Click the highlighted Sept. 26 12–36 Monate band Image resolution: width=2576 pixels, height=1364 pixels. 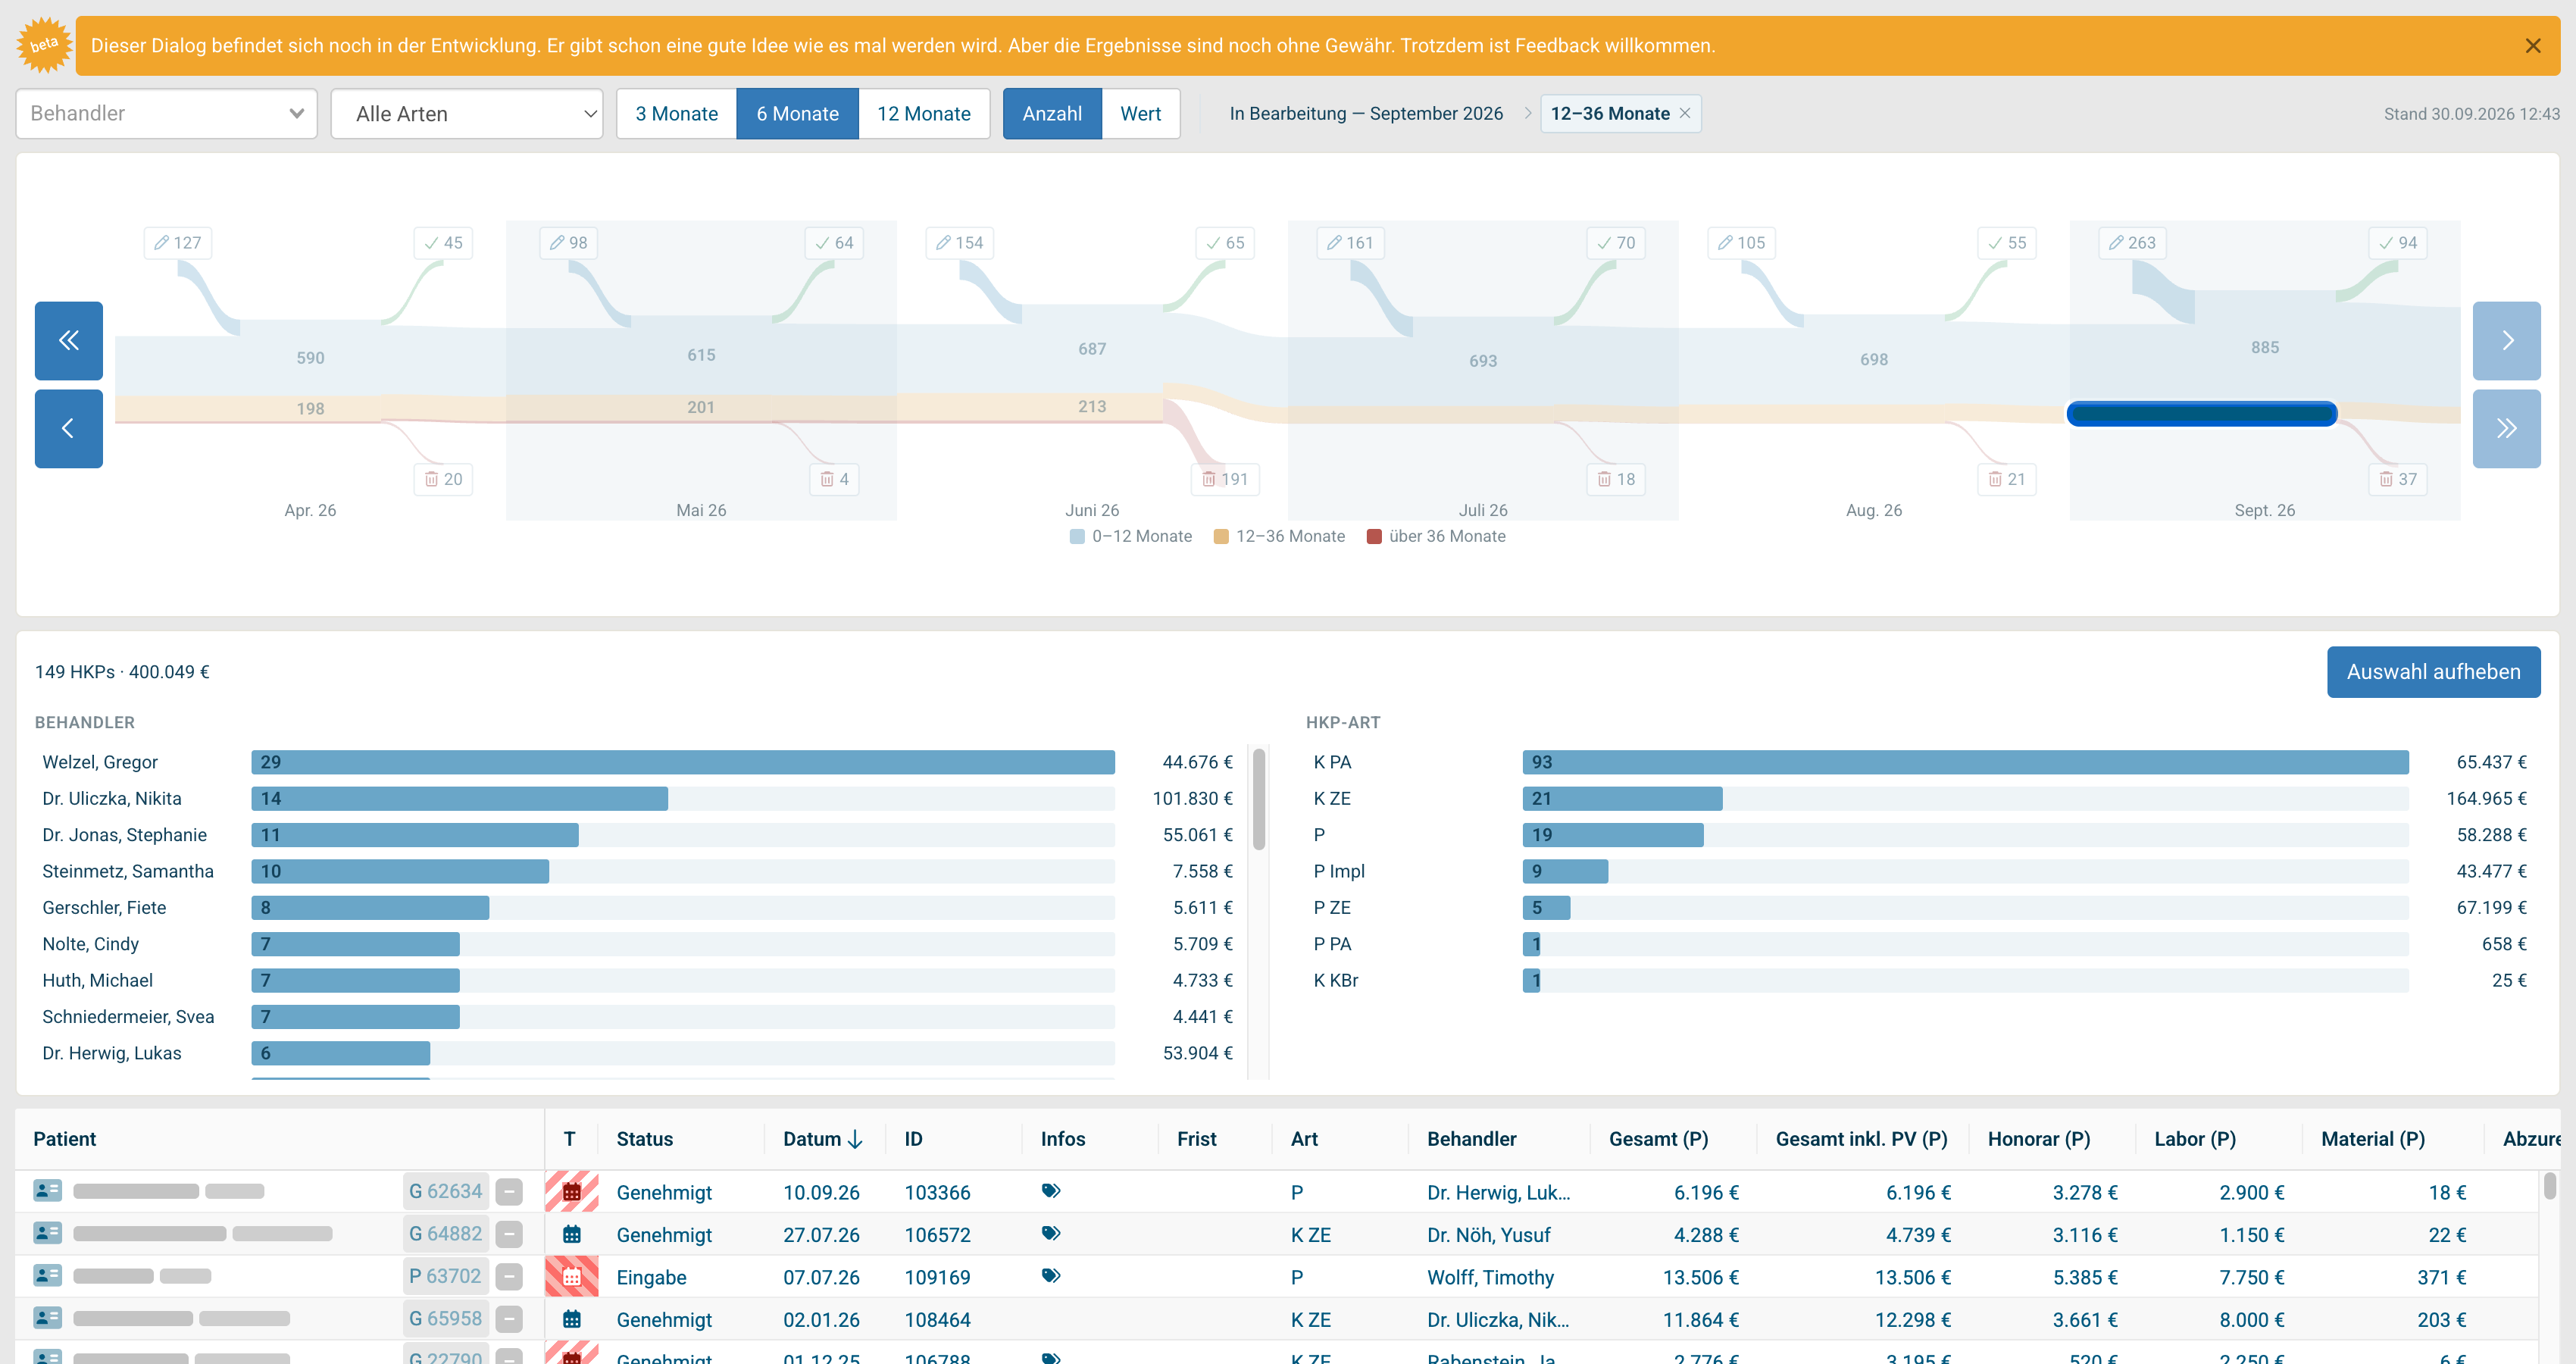coord(2201,413)
